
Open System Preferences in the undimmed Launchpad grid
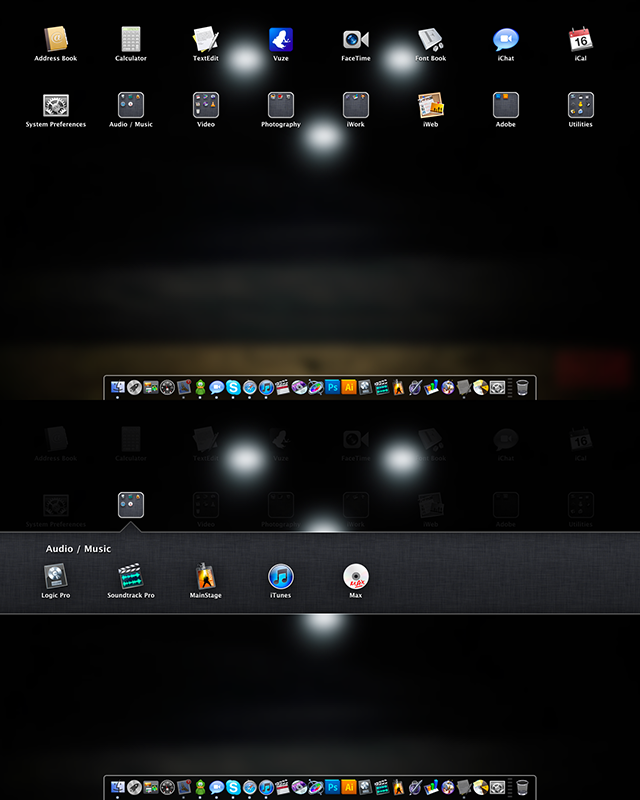pyautogui.click(x=56, y=105)
